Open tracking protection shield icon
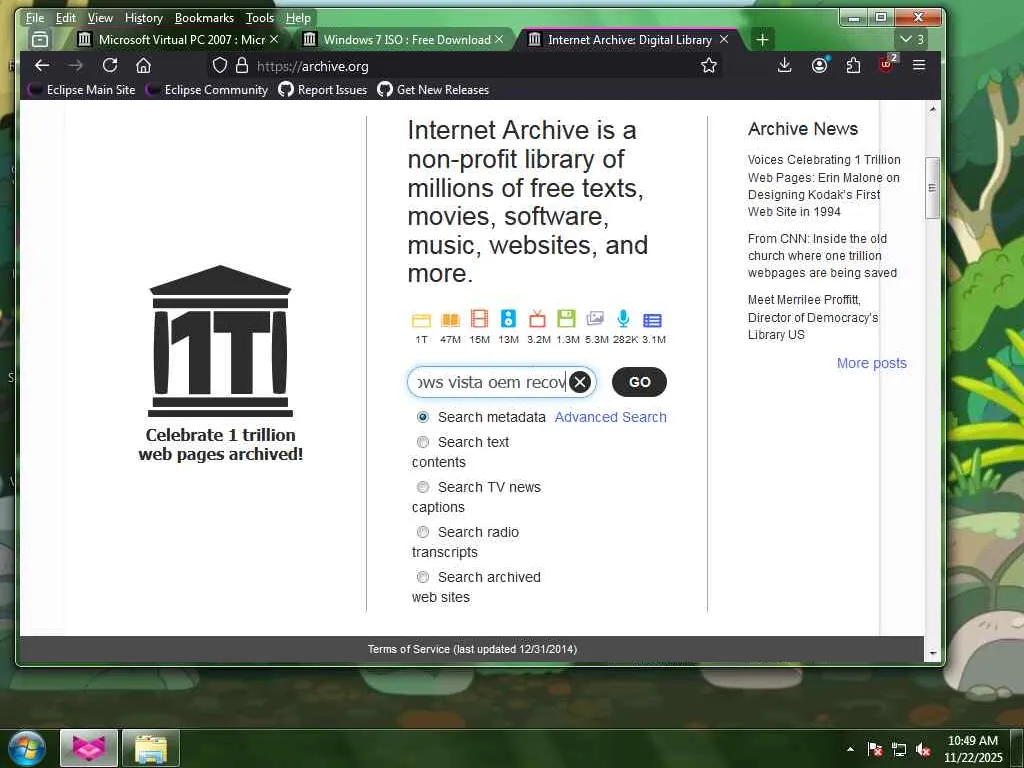1024x768 pixels. 220,65
